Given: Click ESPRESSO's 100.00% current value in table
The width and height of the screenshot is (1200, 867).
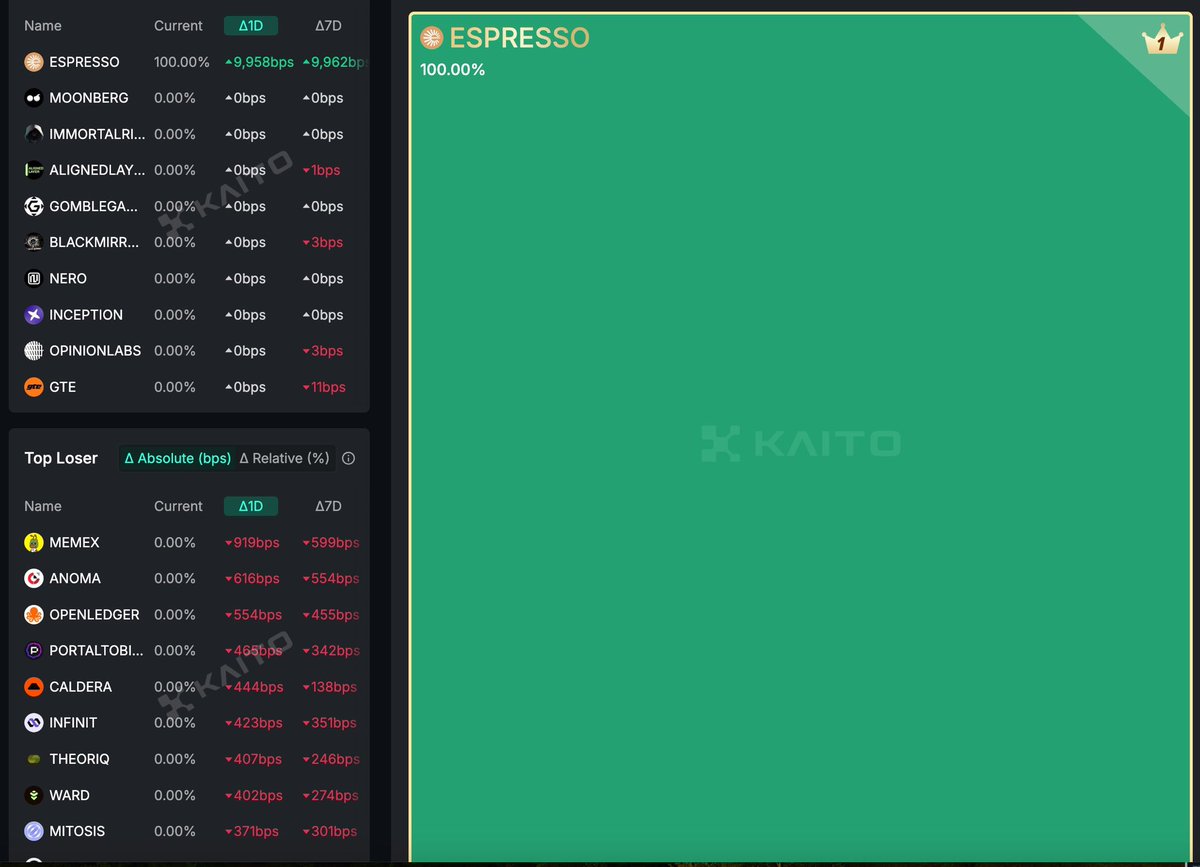Looking at the screenshot, I should pos(182,62).
